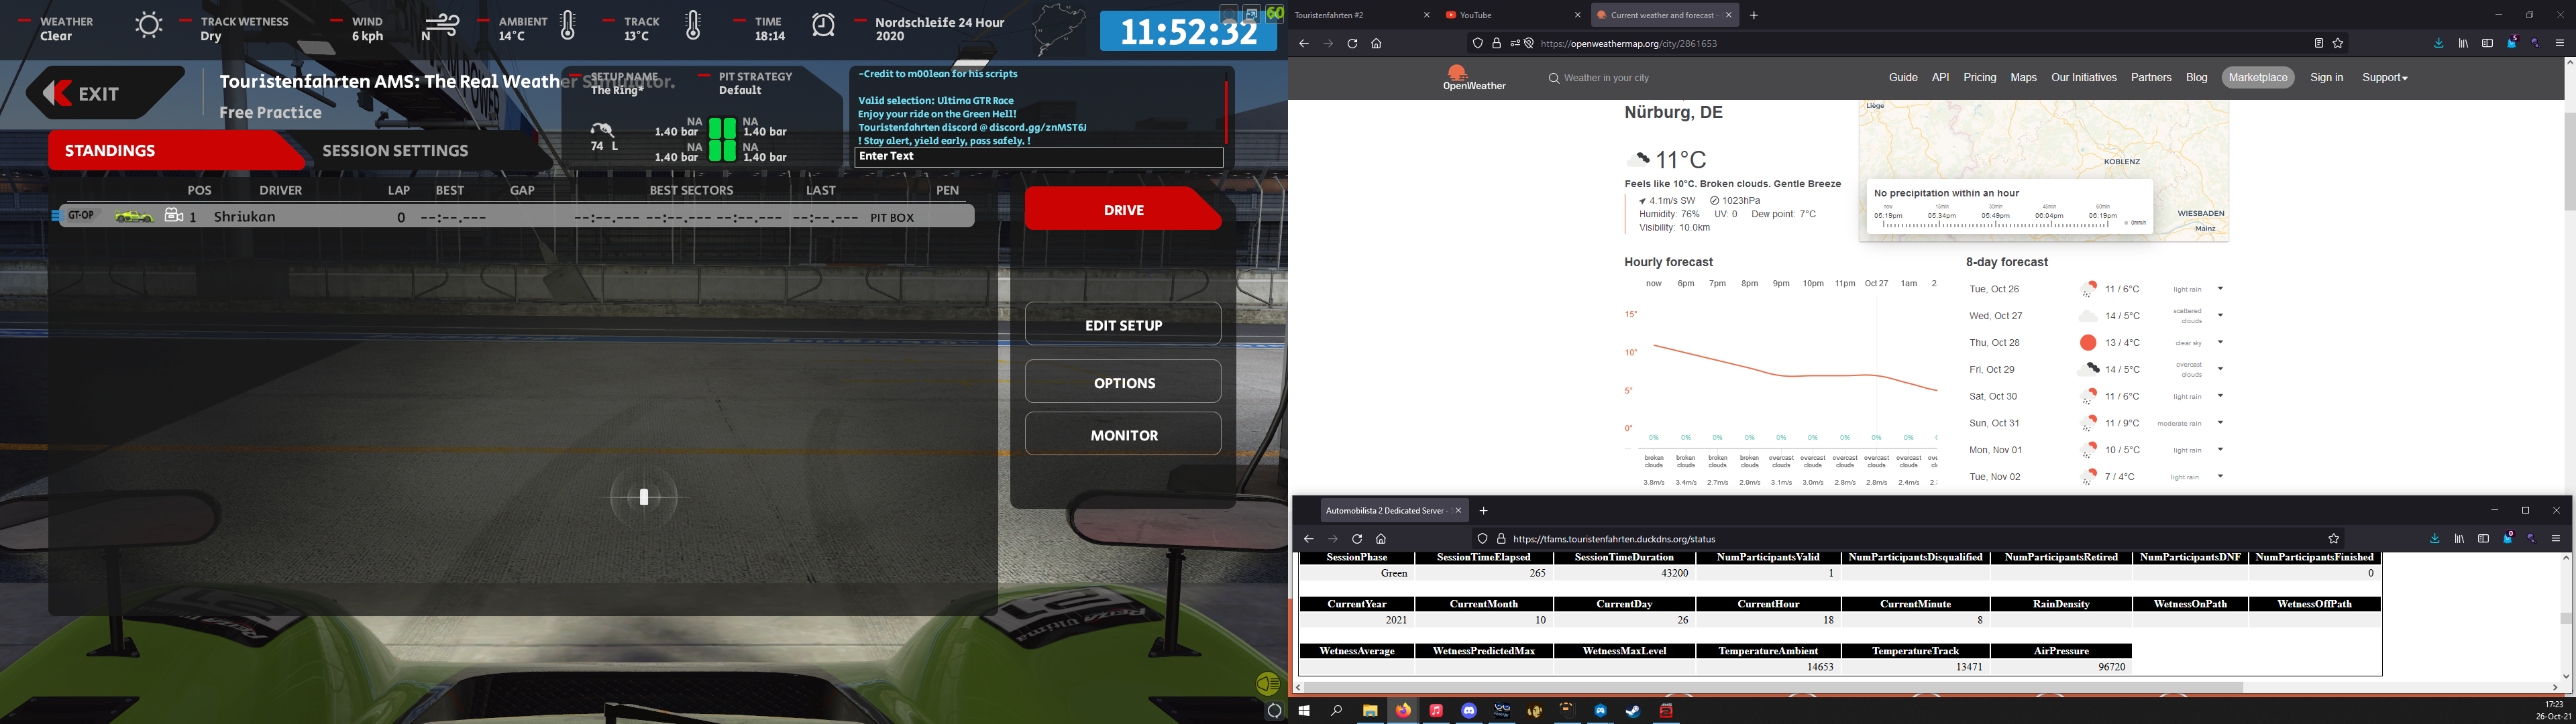The width and height of the screenshot is (2576, 724).
Task: Click the OpenWeather logo
Action: coord(1474,78)
